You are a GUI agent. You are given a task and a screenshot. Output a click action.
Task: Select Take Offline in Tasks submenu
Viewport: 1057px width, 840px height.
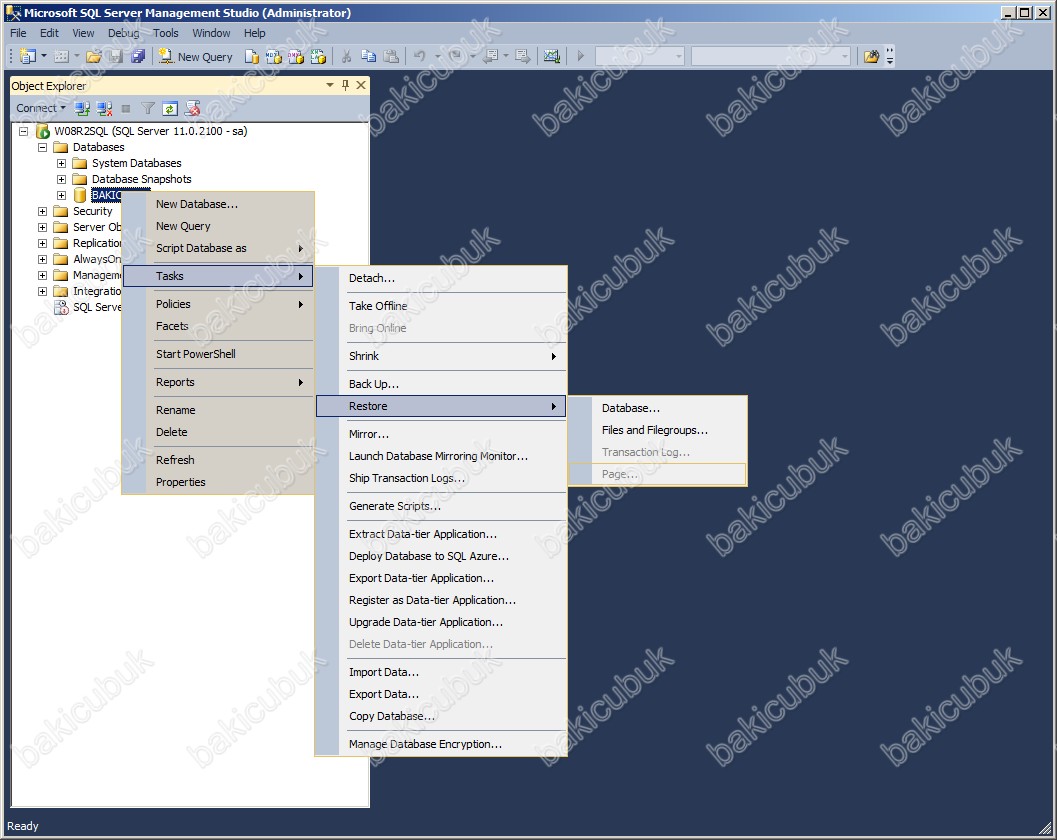pyautogui.click(x=442, y=305)
